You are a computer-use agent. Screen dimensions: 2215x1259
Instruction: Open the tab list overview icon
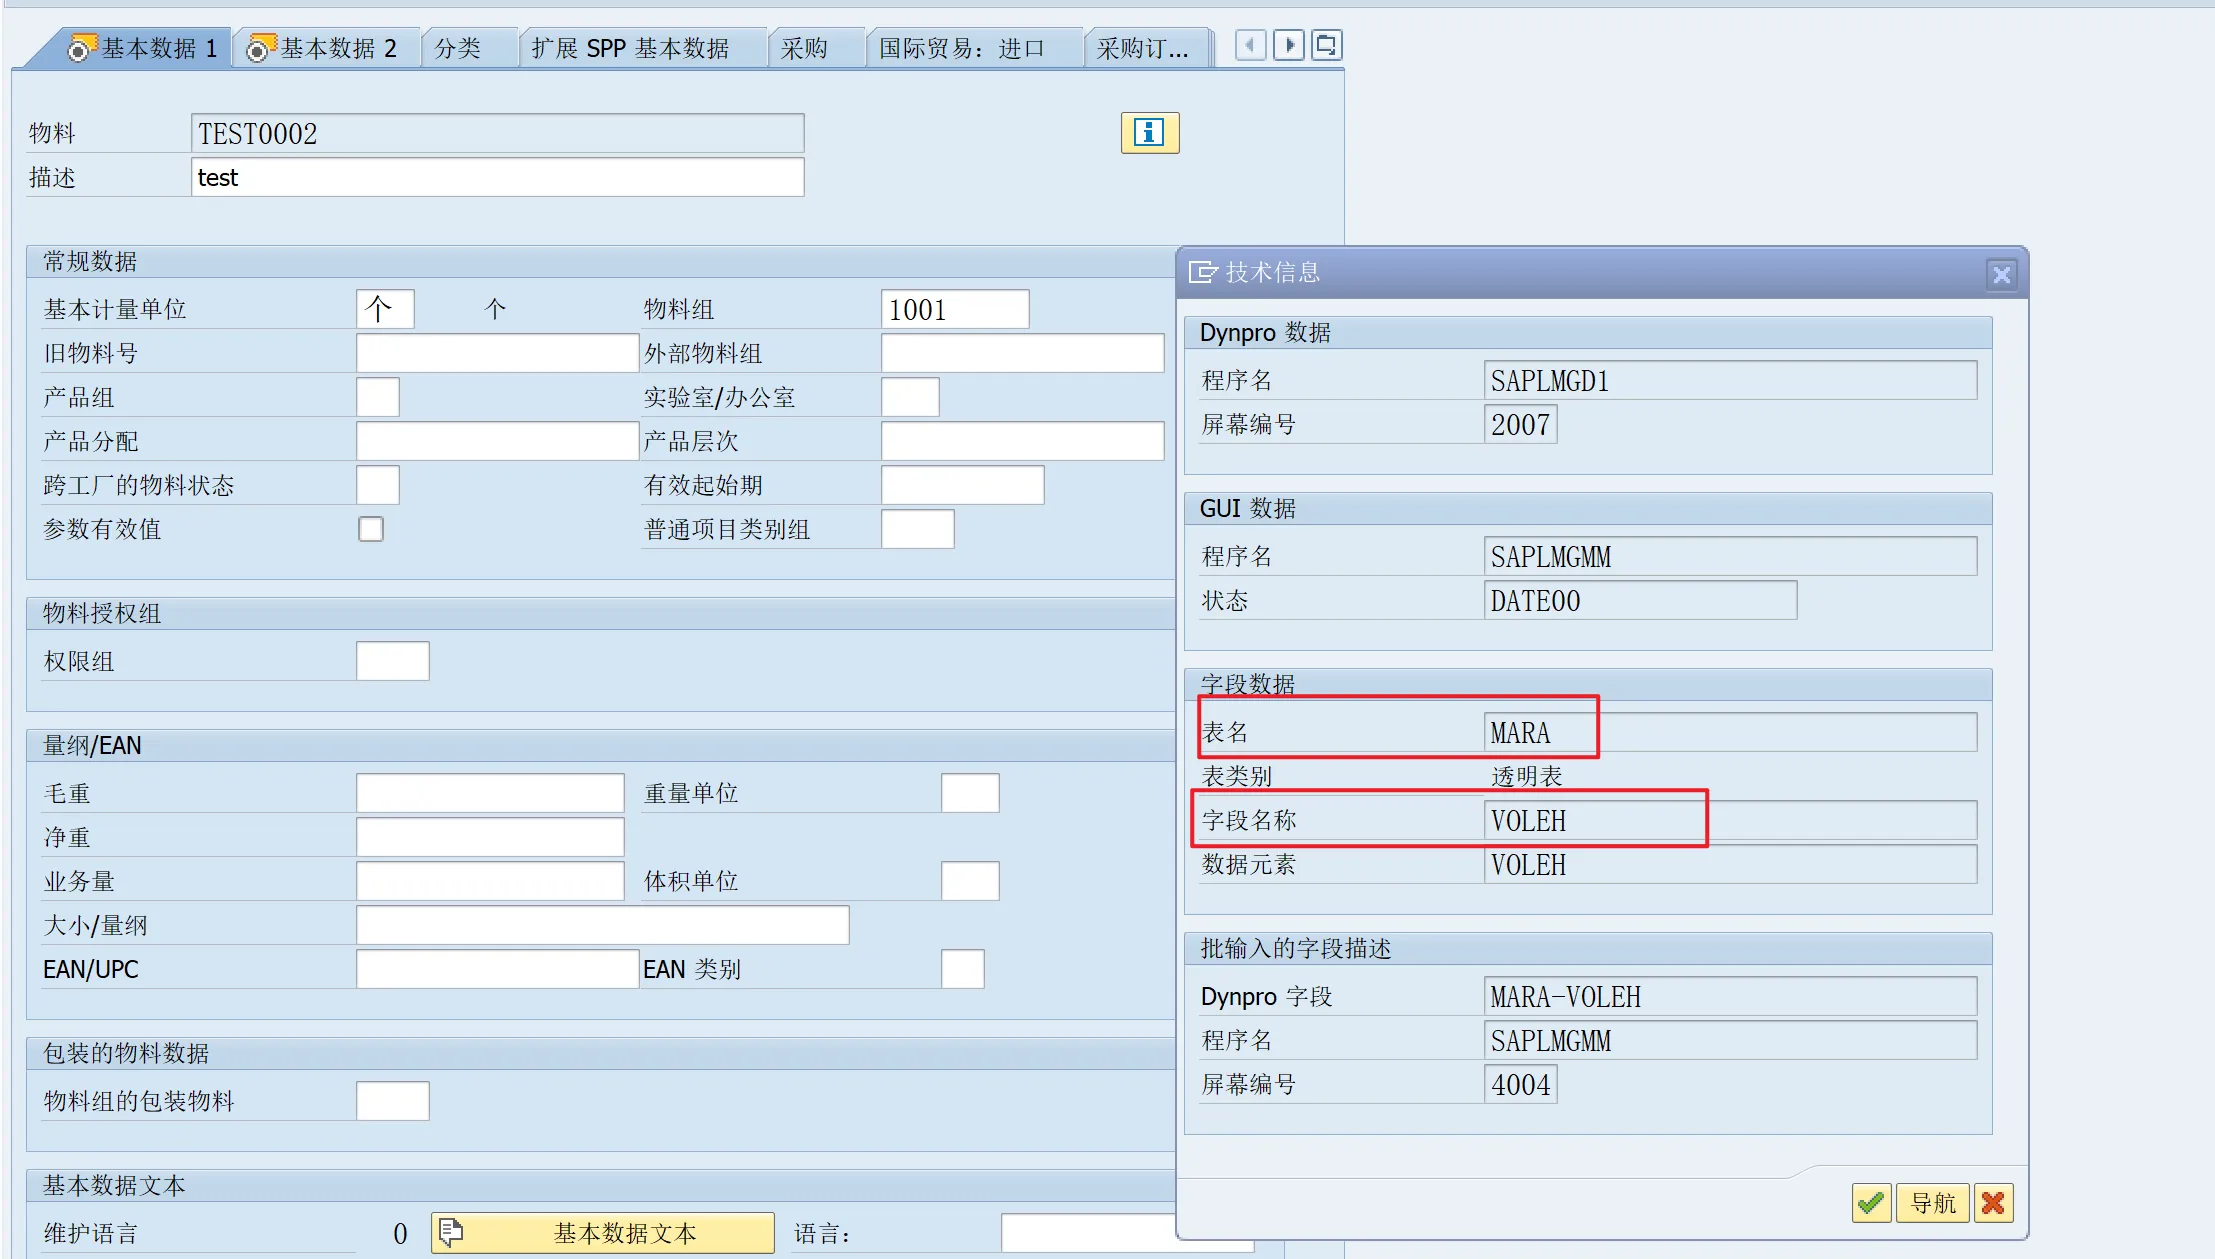click(x=1326, y=45)
